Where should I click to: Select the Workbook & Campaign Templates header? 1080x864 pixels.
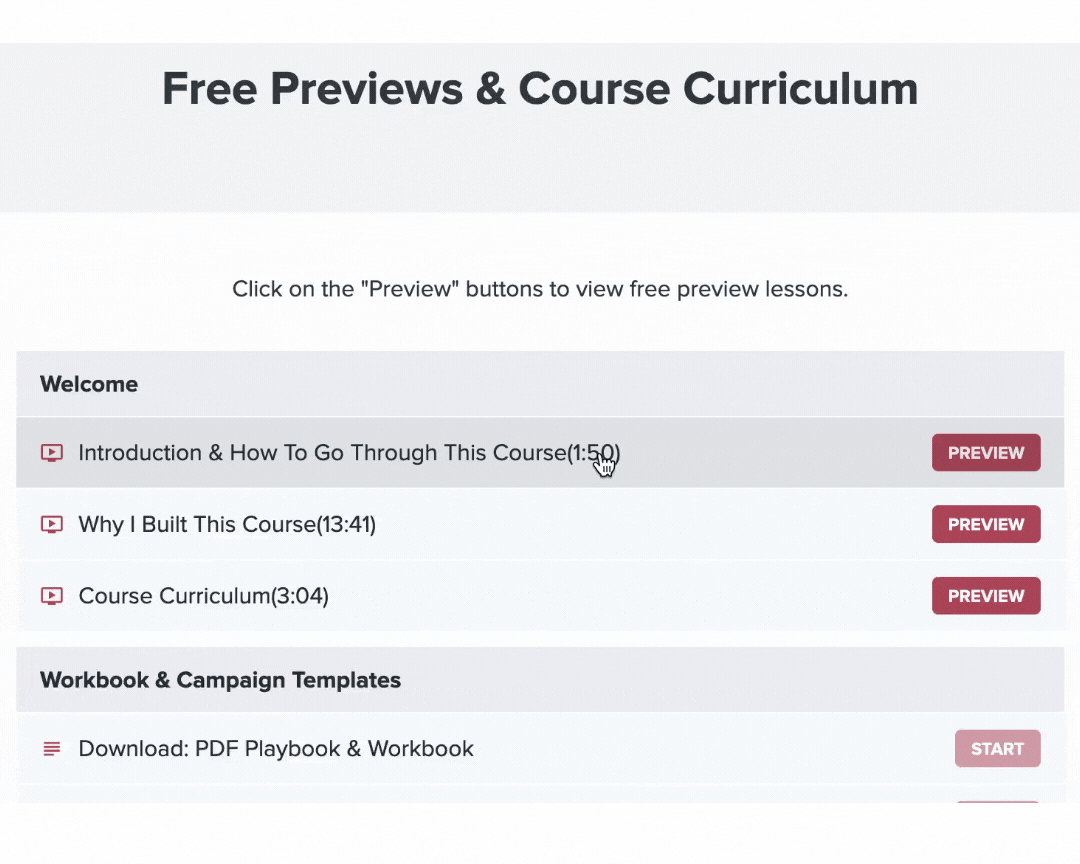pyautogui.click(x=540, y=679)
